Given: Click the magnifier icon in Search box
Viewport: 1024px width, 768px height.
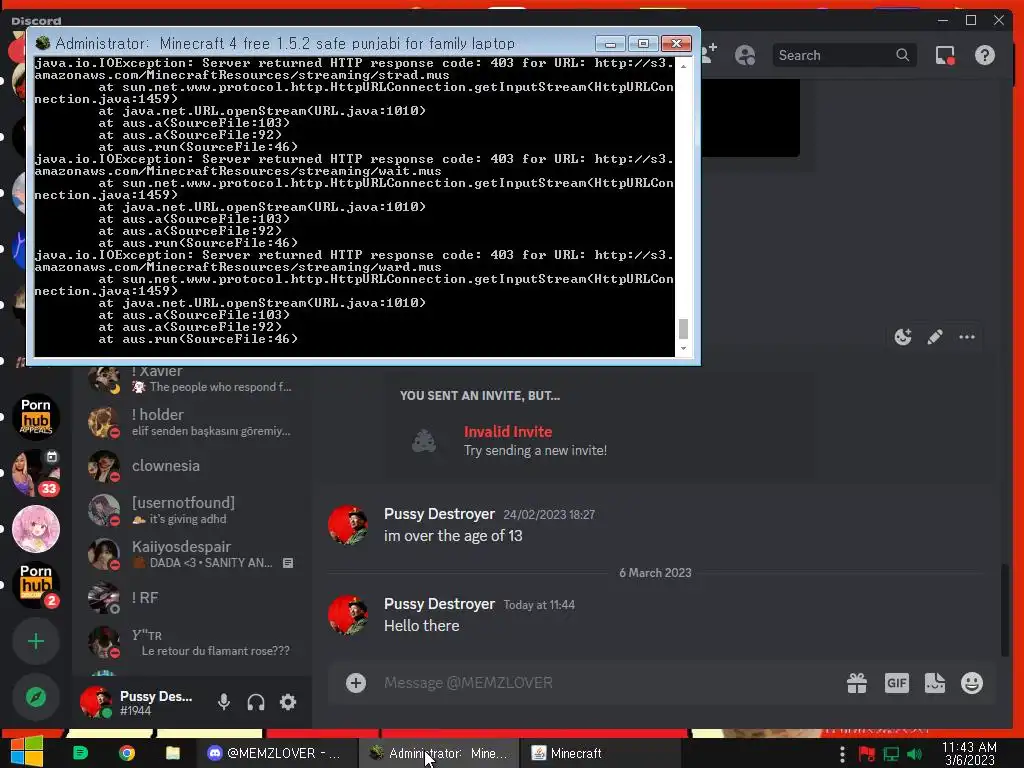Looking at the screenshot, I should click(903, 56).
